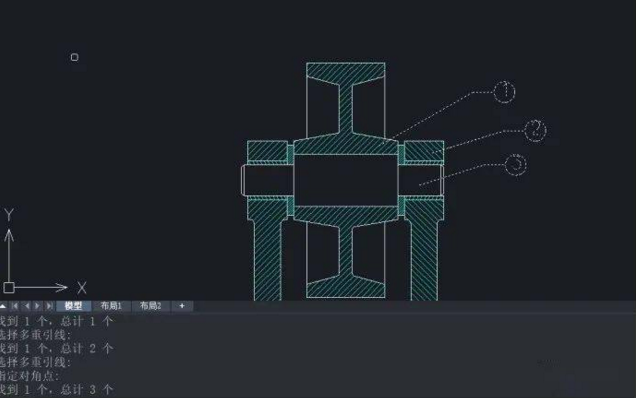
Task: Jump to first layout tab arrow
Action: [x=15, y=306]
